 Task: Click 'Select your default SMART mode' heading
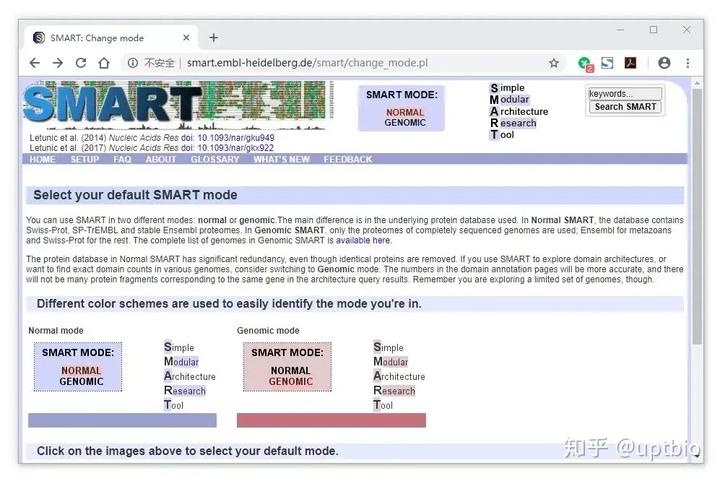coord(135,195)
